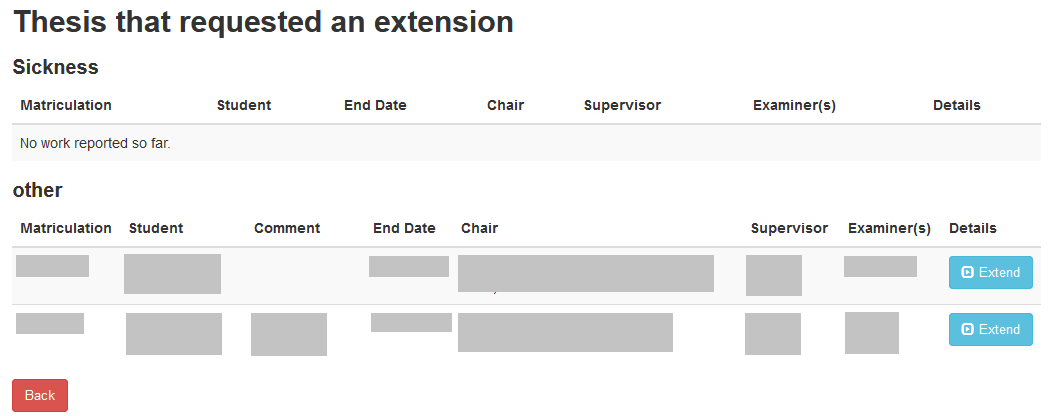Click the End Date header in the other table
Viewport: 1053px width, 416px height.
tap(404, 228)
